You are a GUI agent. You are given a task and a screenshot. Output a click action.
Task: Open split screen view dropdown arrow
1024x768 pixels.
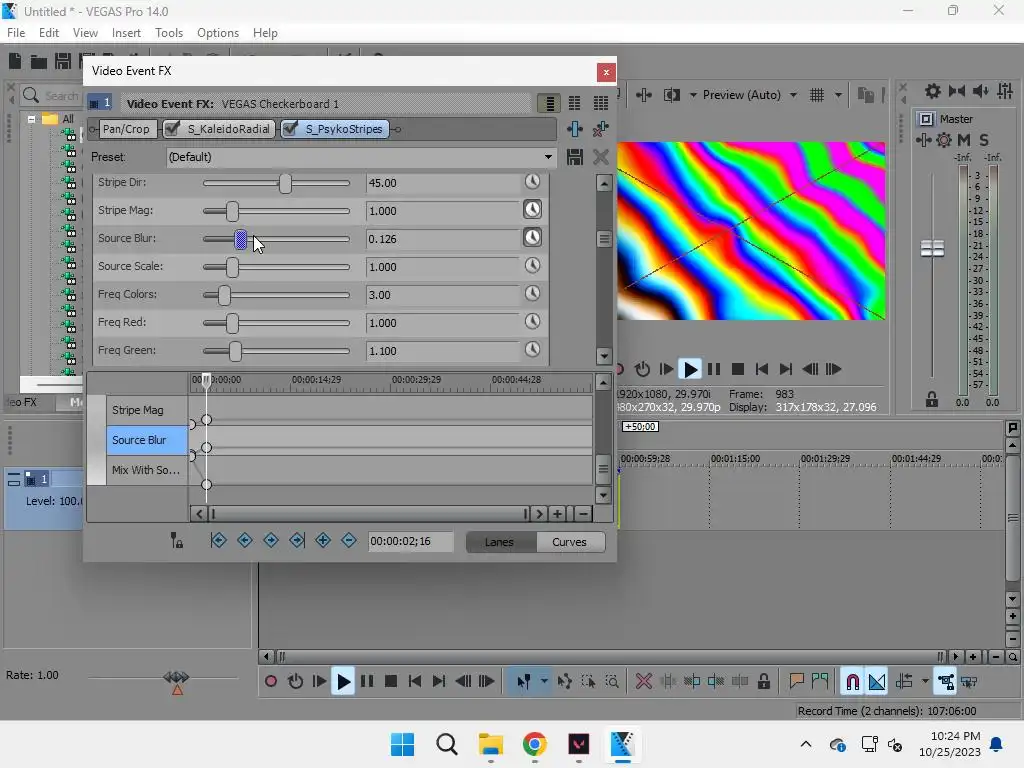pyautogui.click(x=693, y=95)
